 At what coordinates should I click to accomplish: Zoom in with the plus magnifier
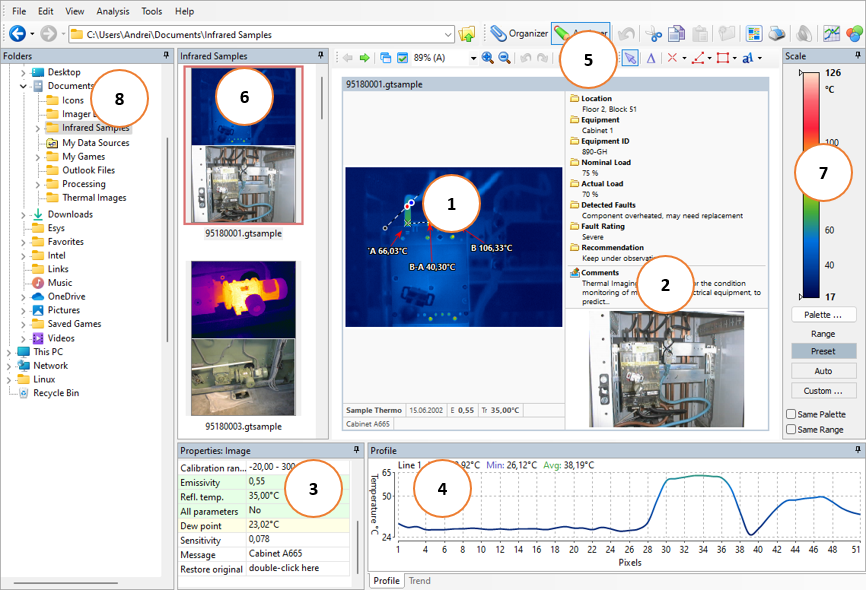point(487,57)
